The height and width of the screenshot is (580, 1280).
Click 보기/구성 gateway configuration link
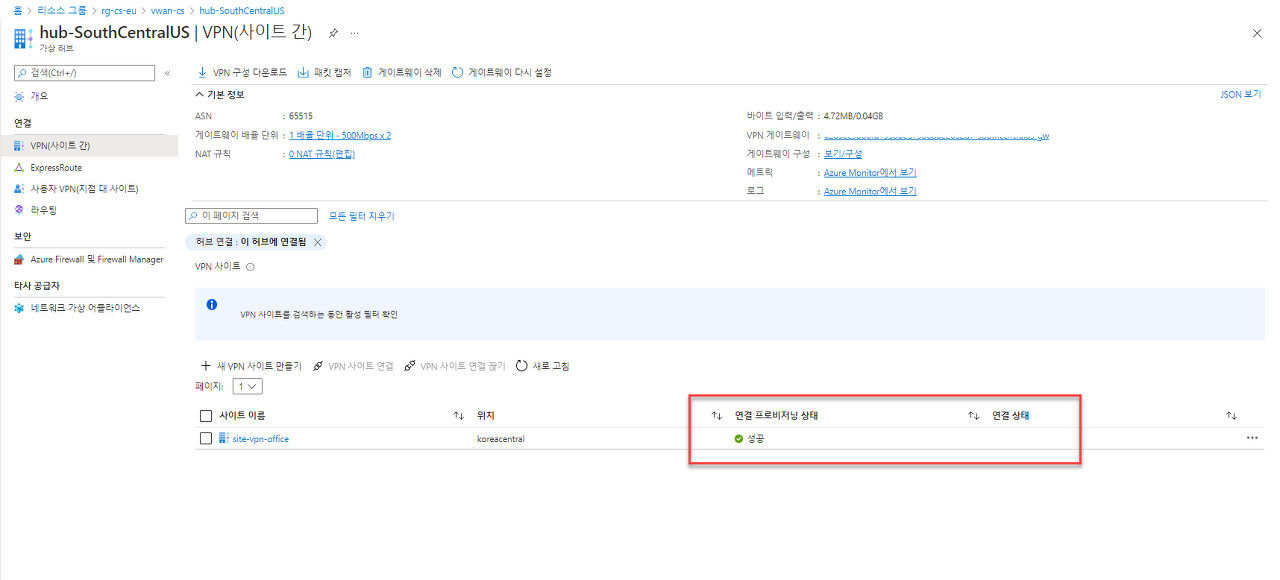[843, 154]
